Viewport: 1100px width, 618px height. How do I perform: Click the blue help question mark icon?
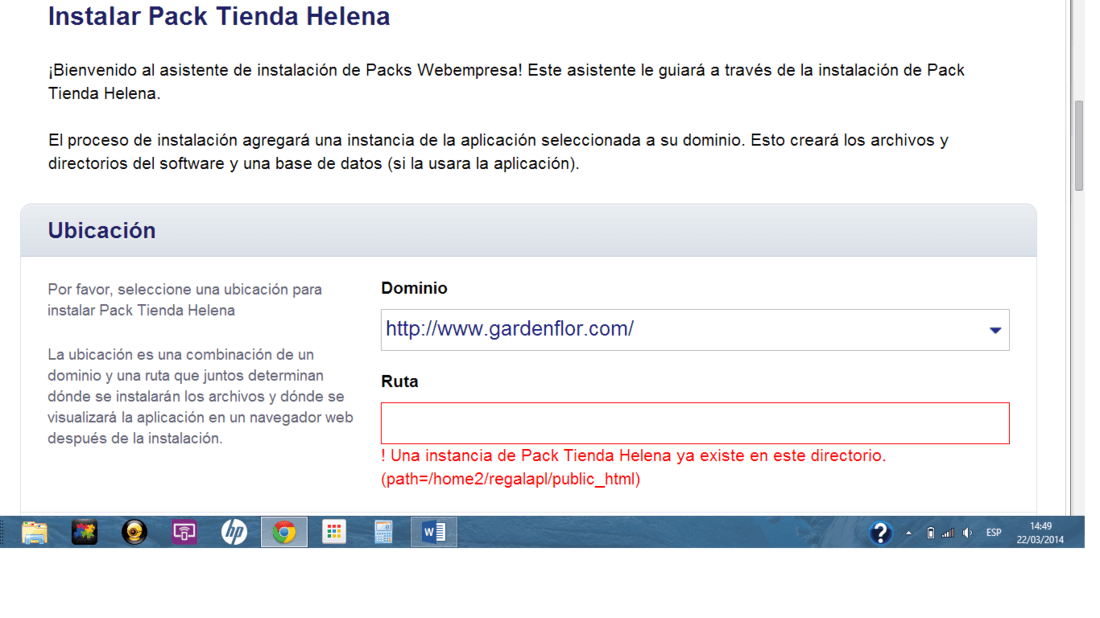pyautogui.click(x=880, y=533)
